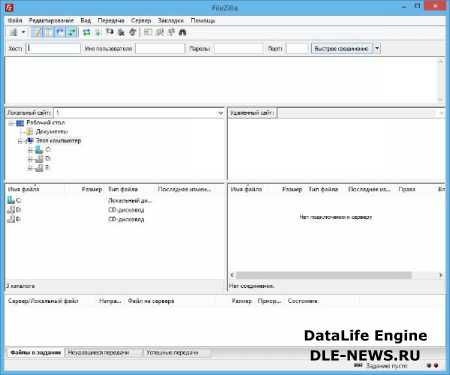
Task: Expand local site path combo box
Action: coord(220,113)
